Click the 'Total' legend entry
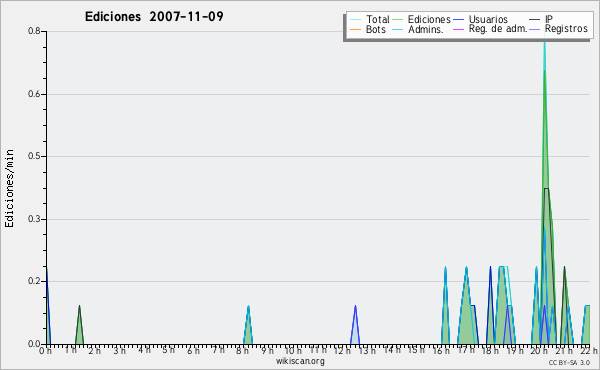 click(370, 19)
